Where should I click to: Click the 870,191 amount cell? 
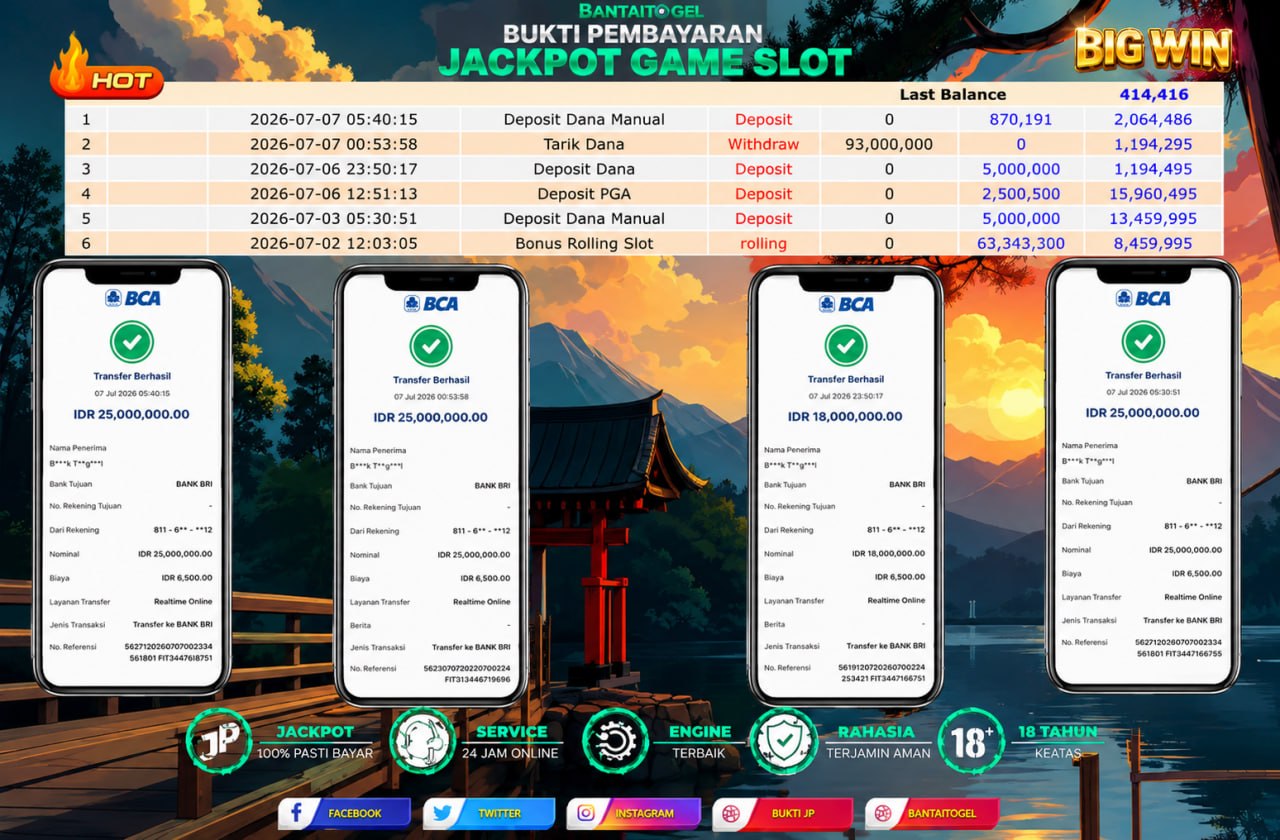coord(1021,119)
